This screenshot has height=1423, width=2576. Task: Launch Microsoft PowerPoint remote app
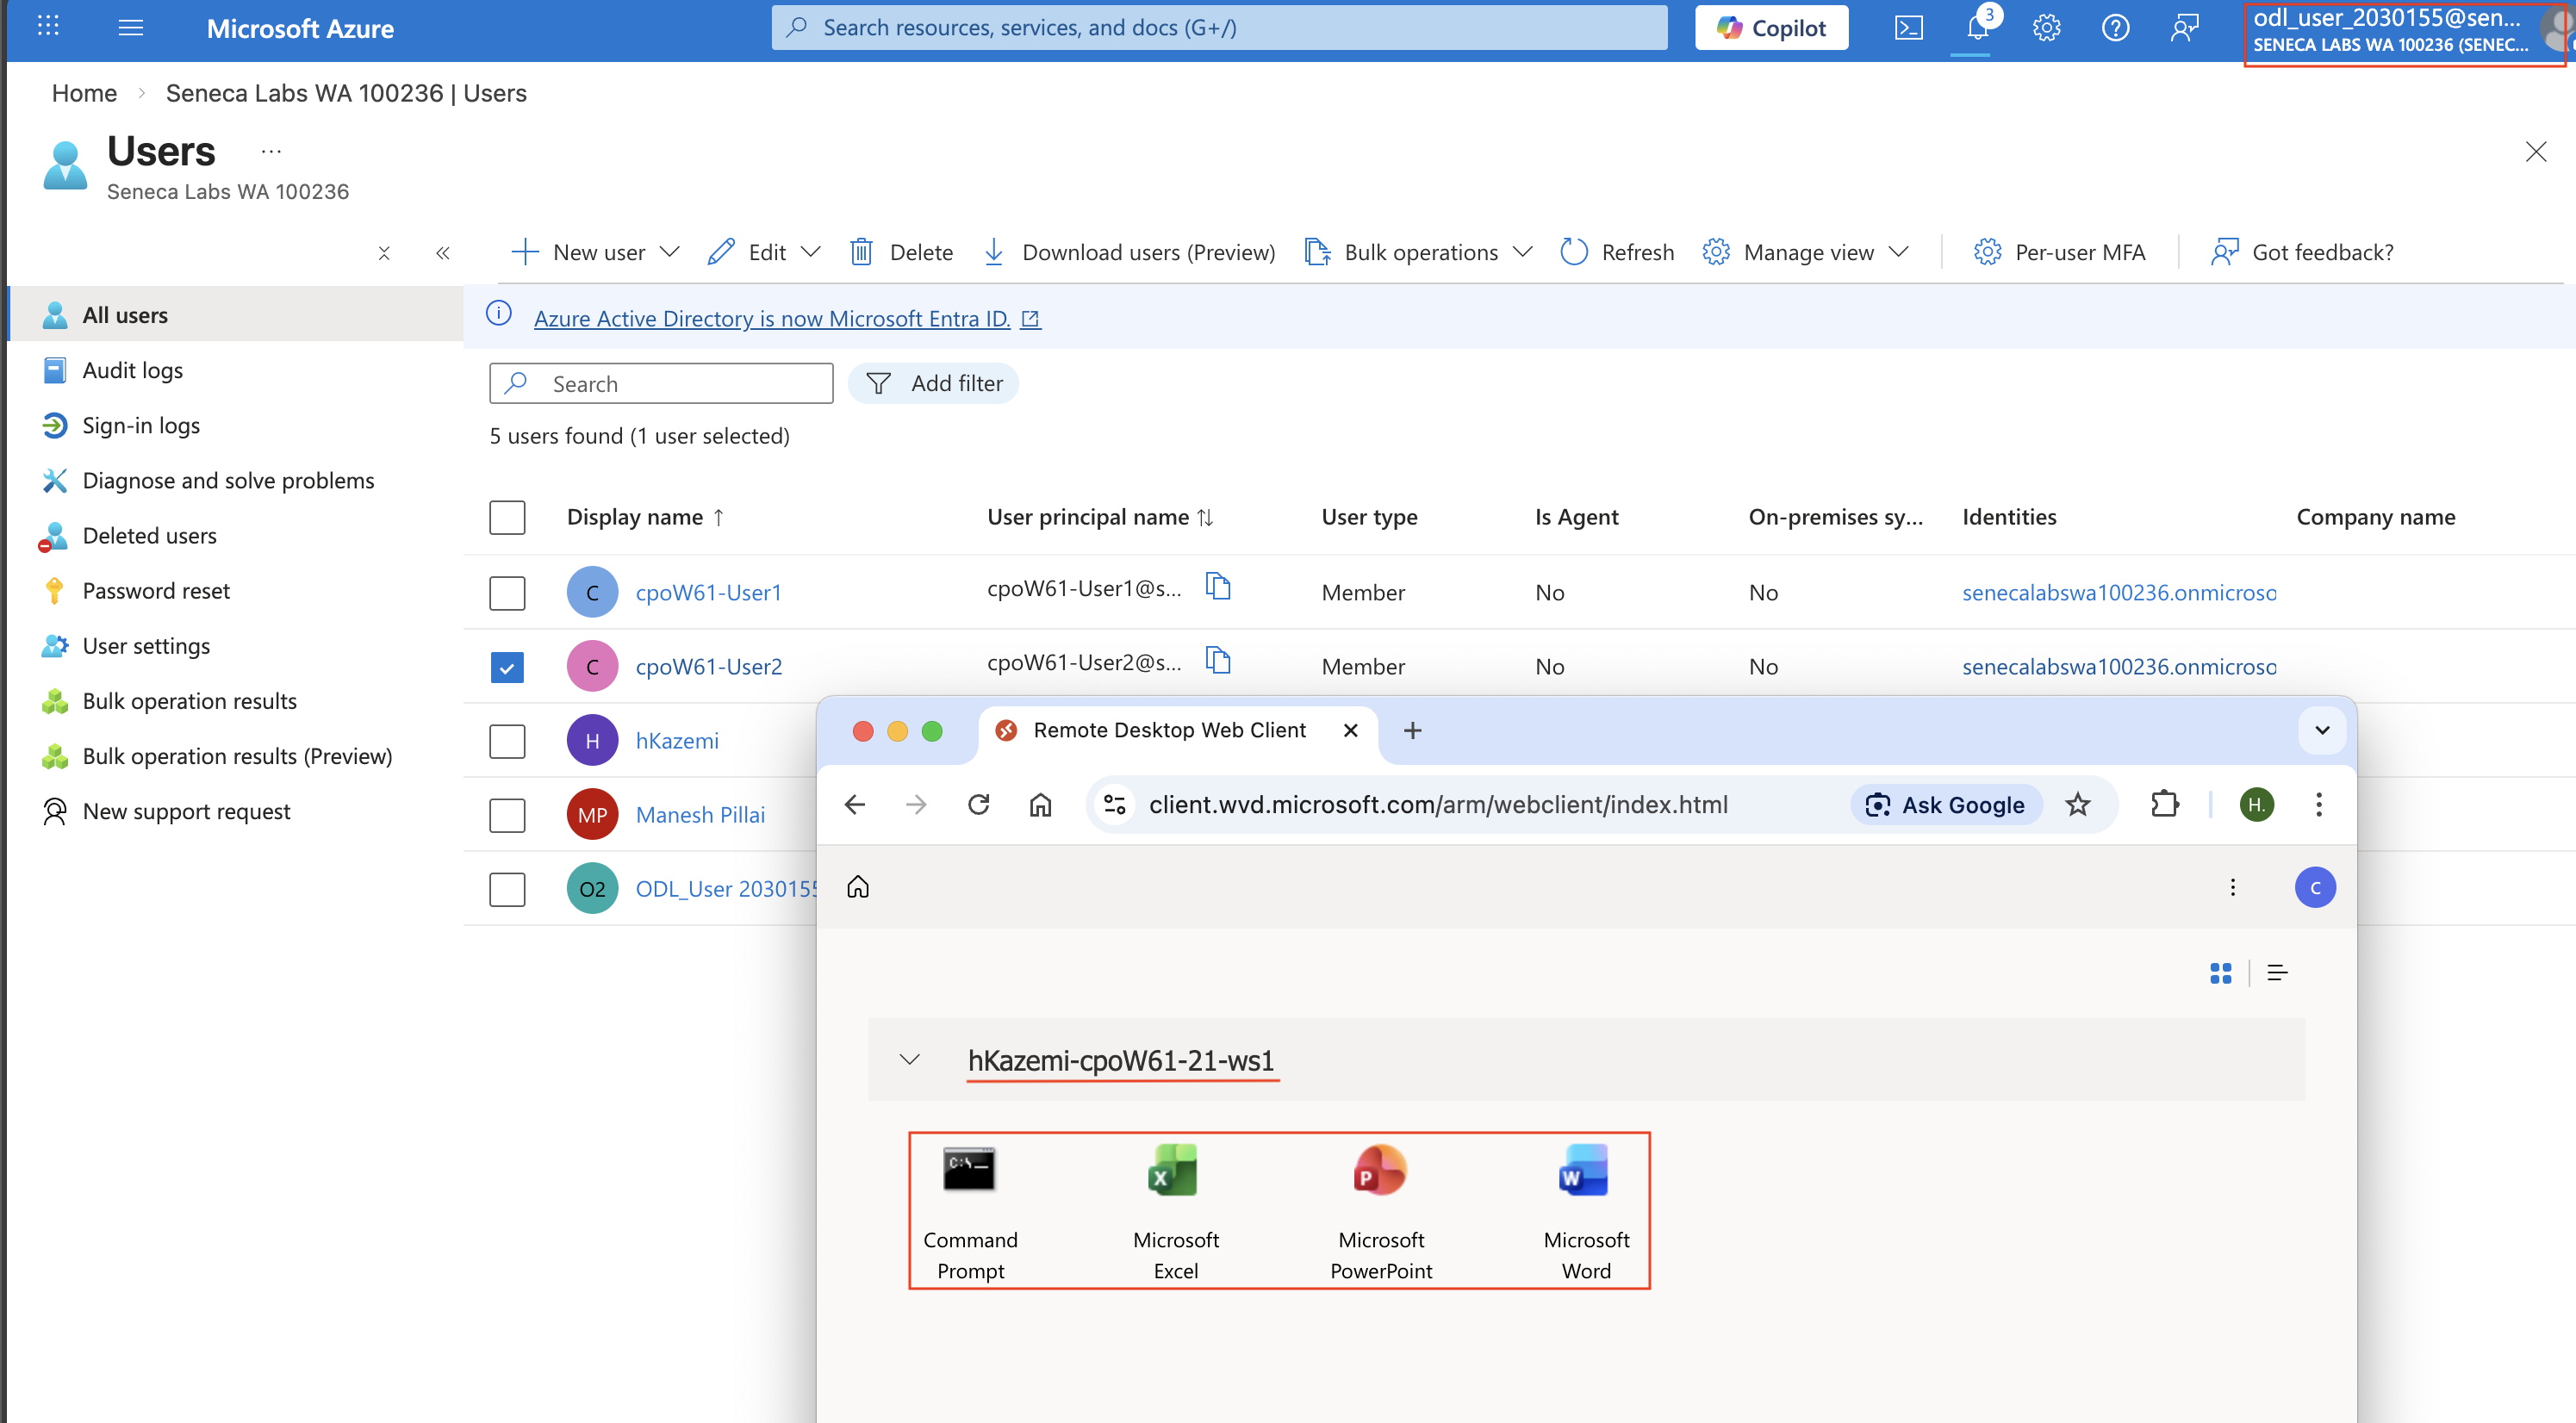point(1381,1212)
